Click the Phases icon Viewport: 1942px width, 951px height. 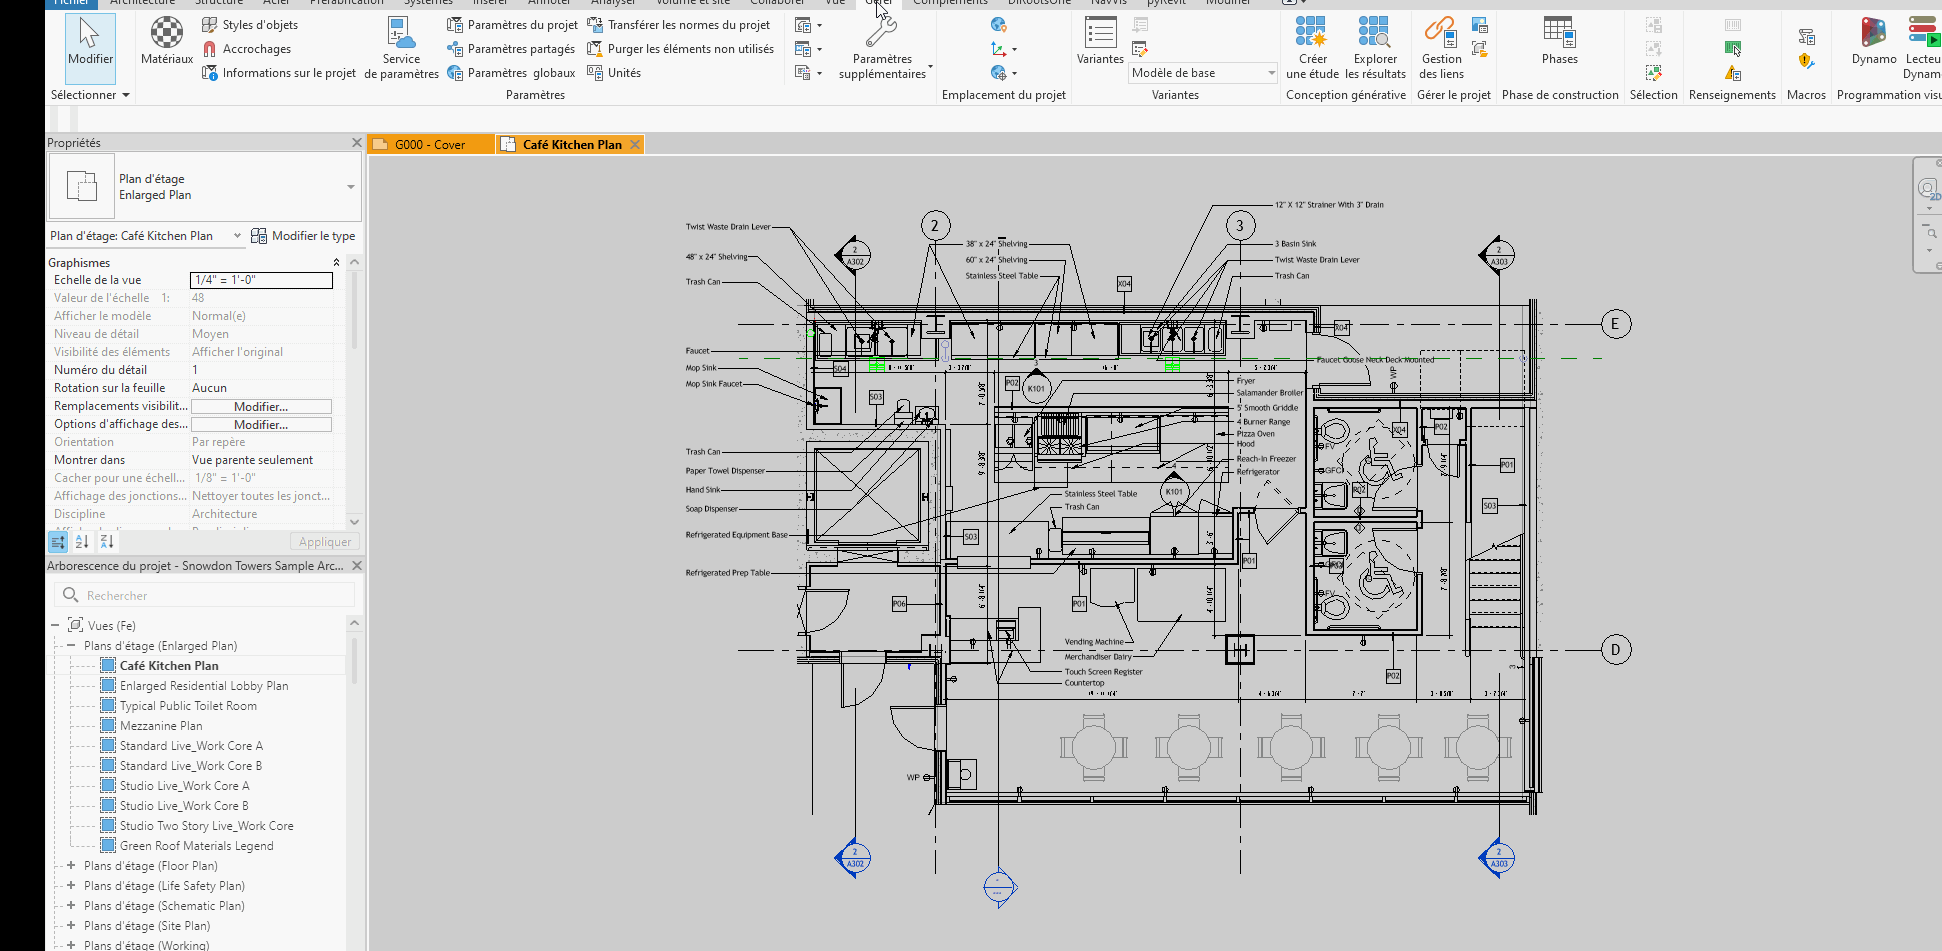pos(1559,41)
